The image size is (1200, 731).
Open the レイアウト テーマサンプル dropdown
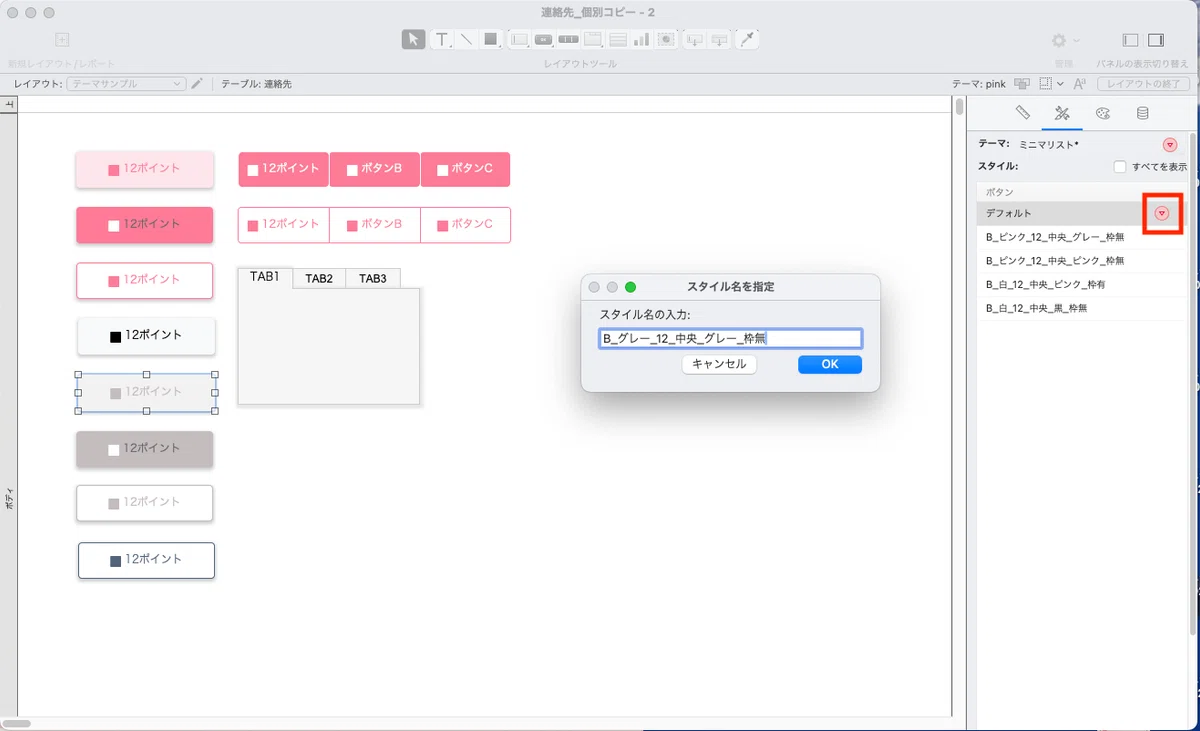click(x=126, y=84)
